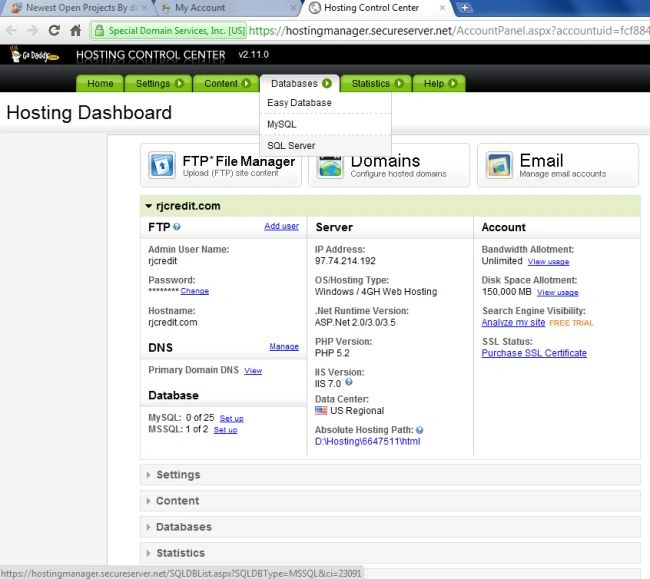
Task: Expand the Content section
Action: 390,501
